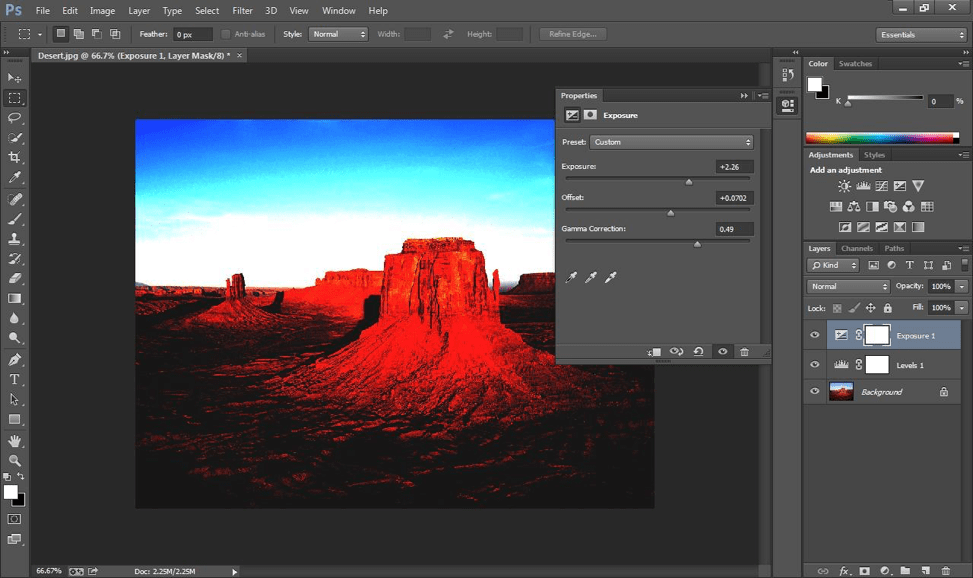Viewport: 973px width, 578px height.
Task: Pick the Type tool in toolbar
Action: [15, 379]
